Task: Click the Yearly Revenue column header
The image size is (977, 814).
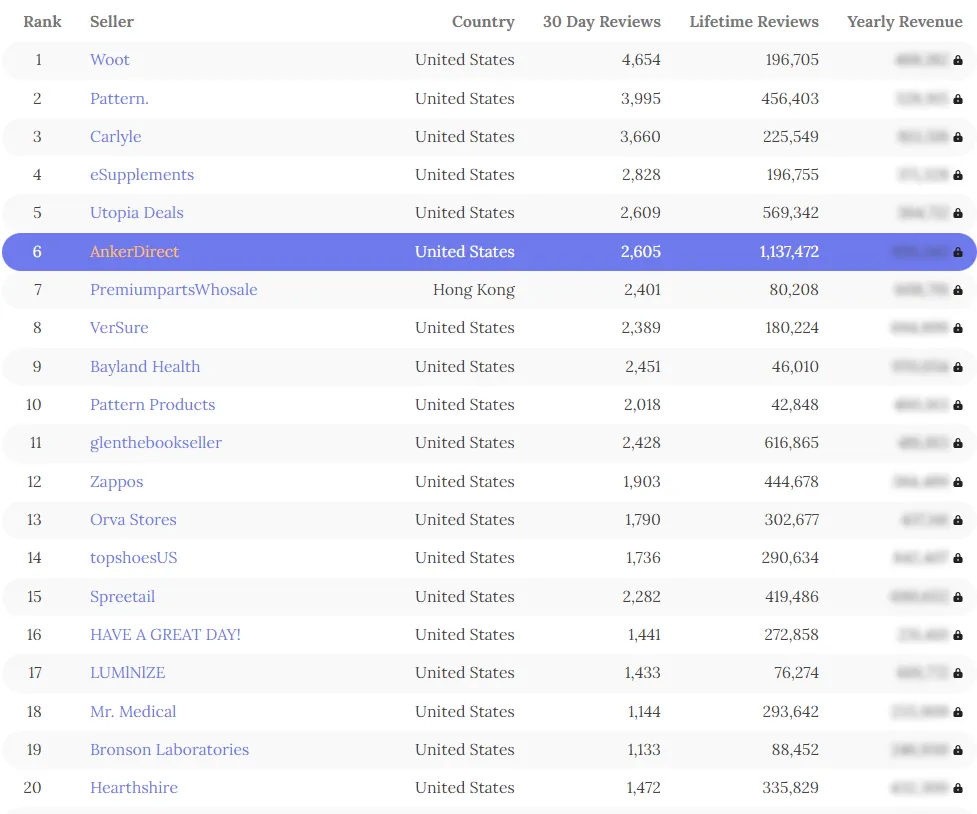Action: (905, 22)
